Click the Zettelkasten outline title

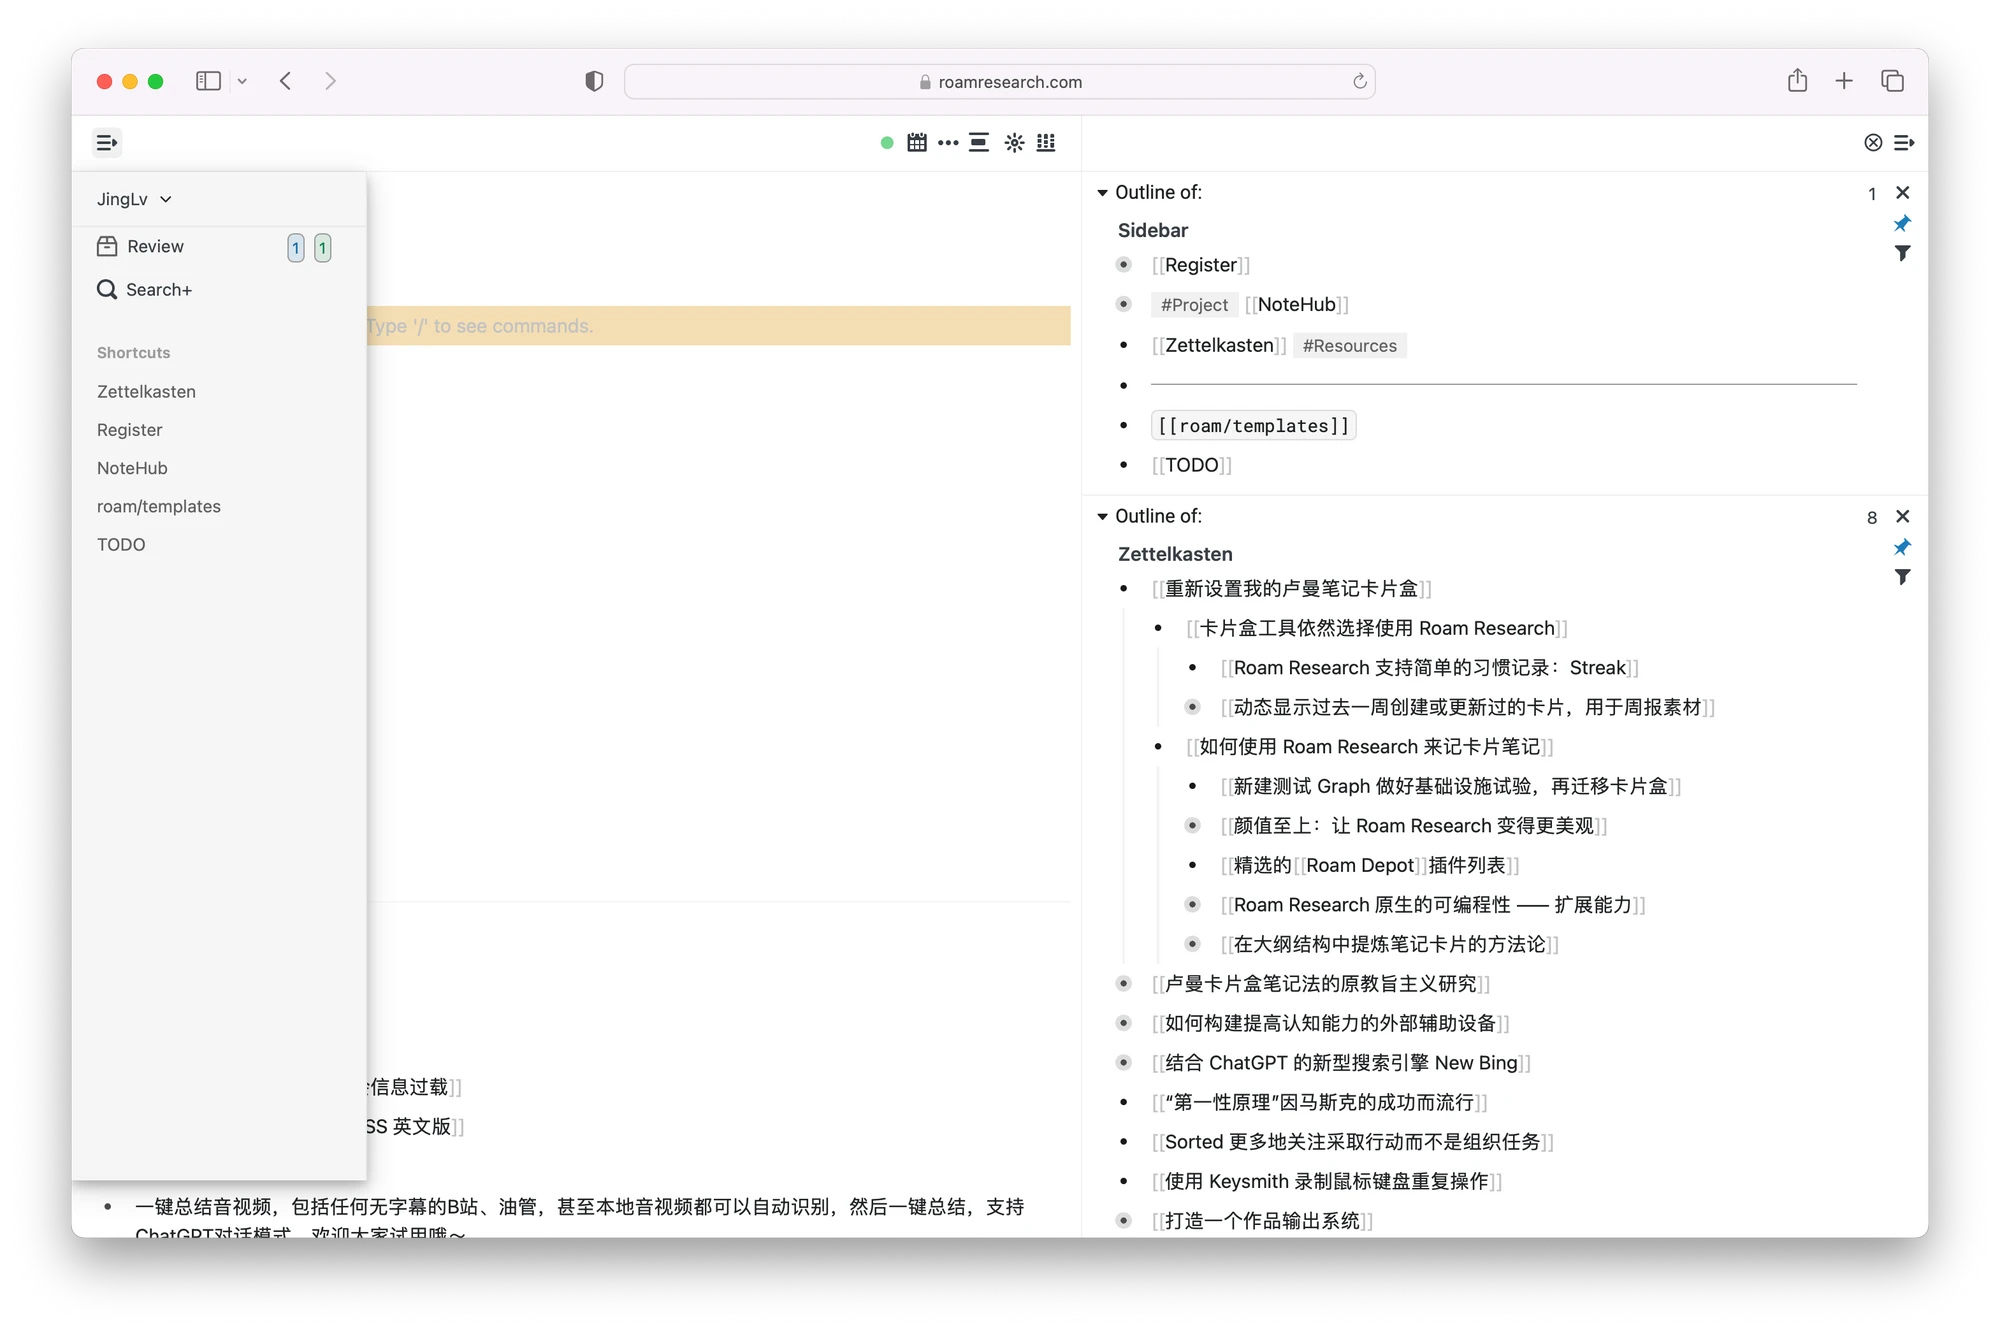(x=1175, y=554)
